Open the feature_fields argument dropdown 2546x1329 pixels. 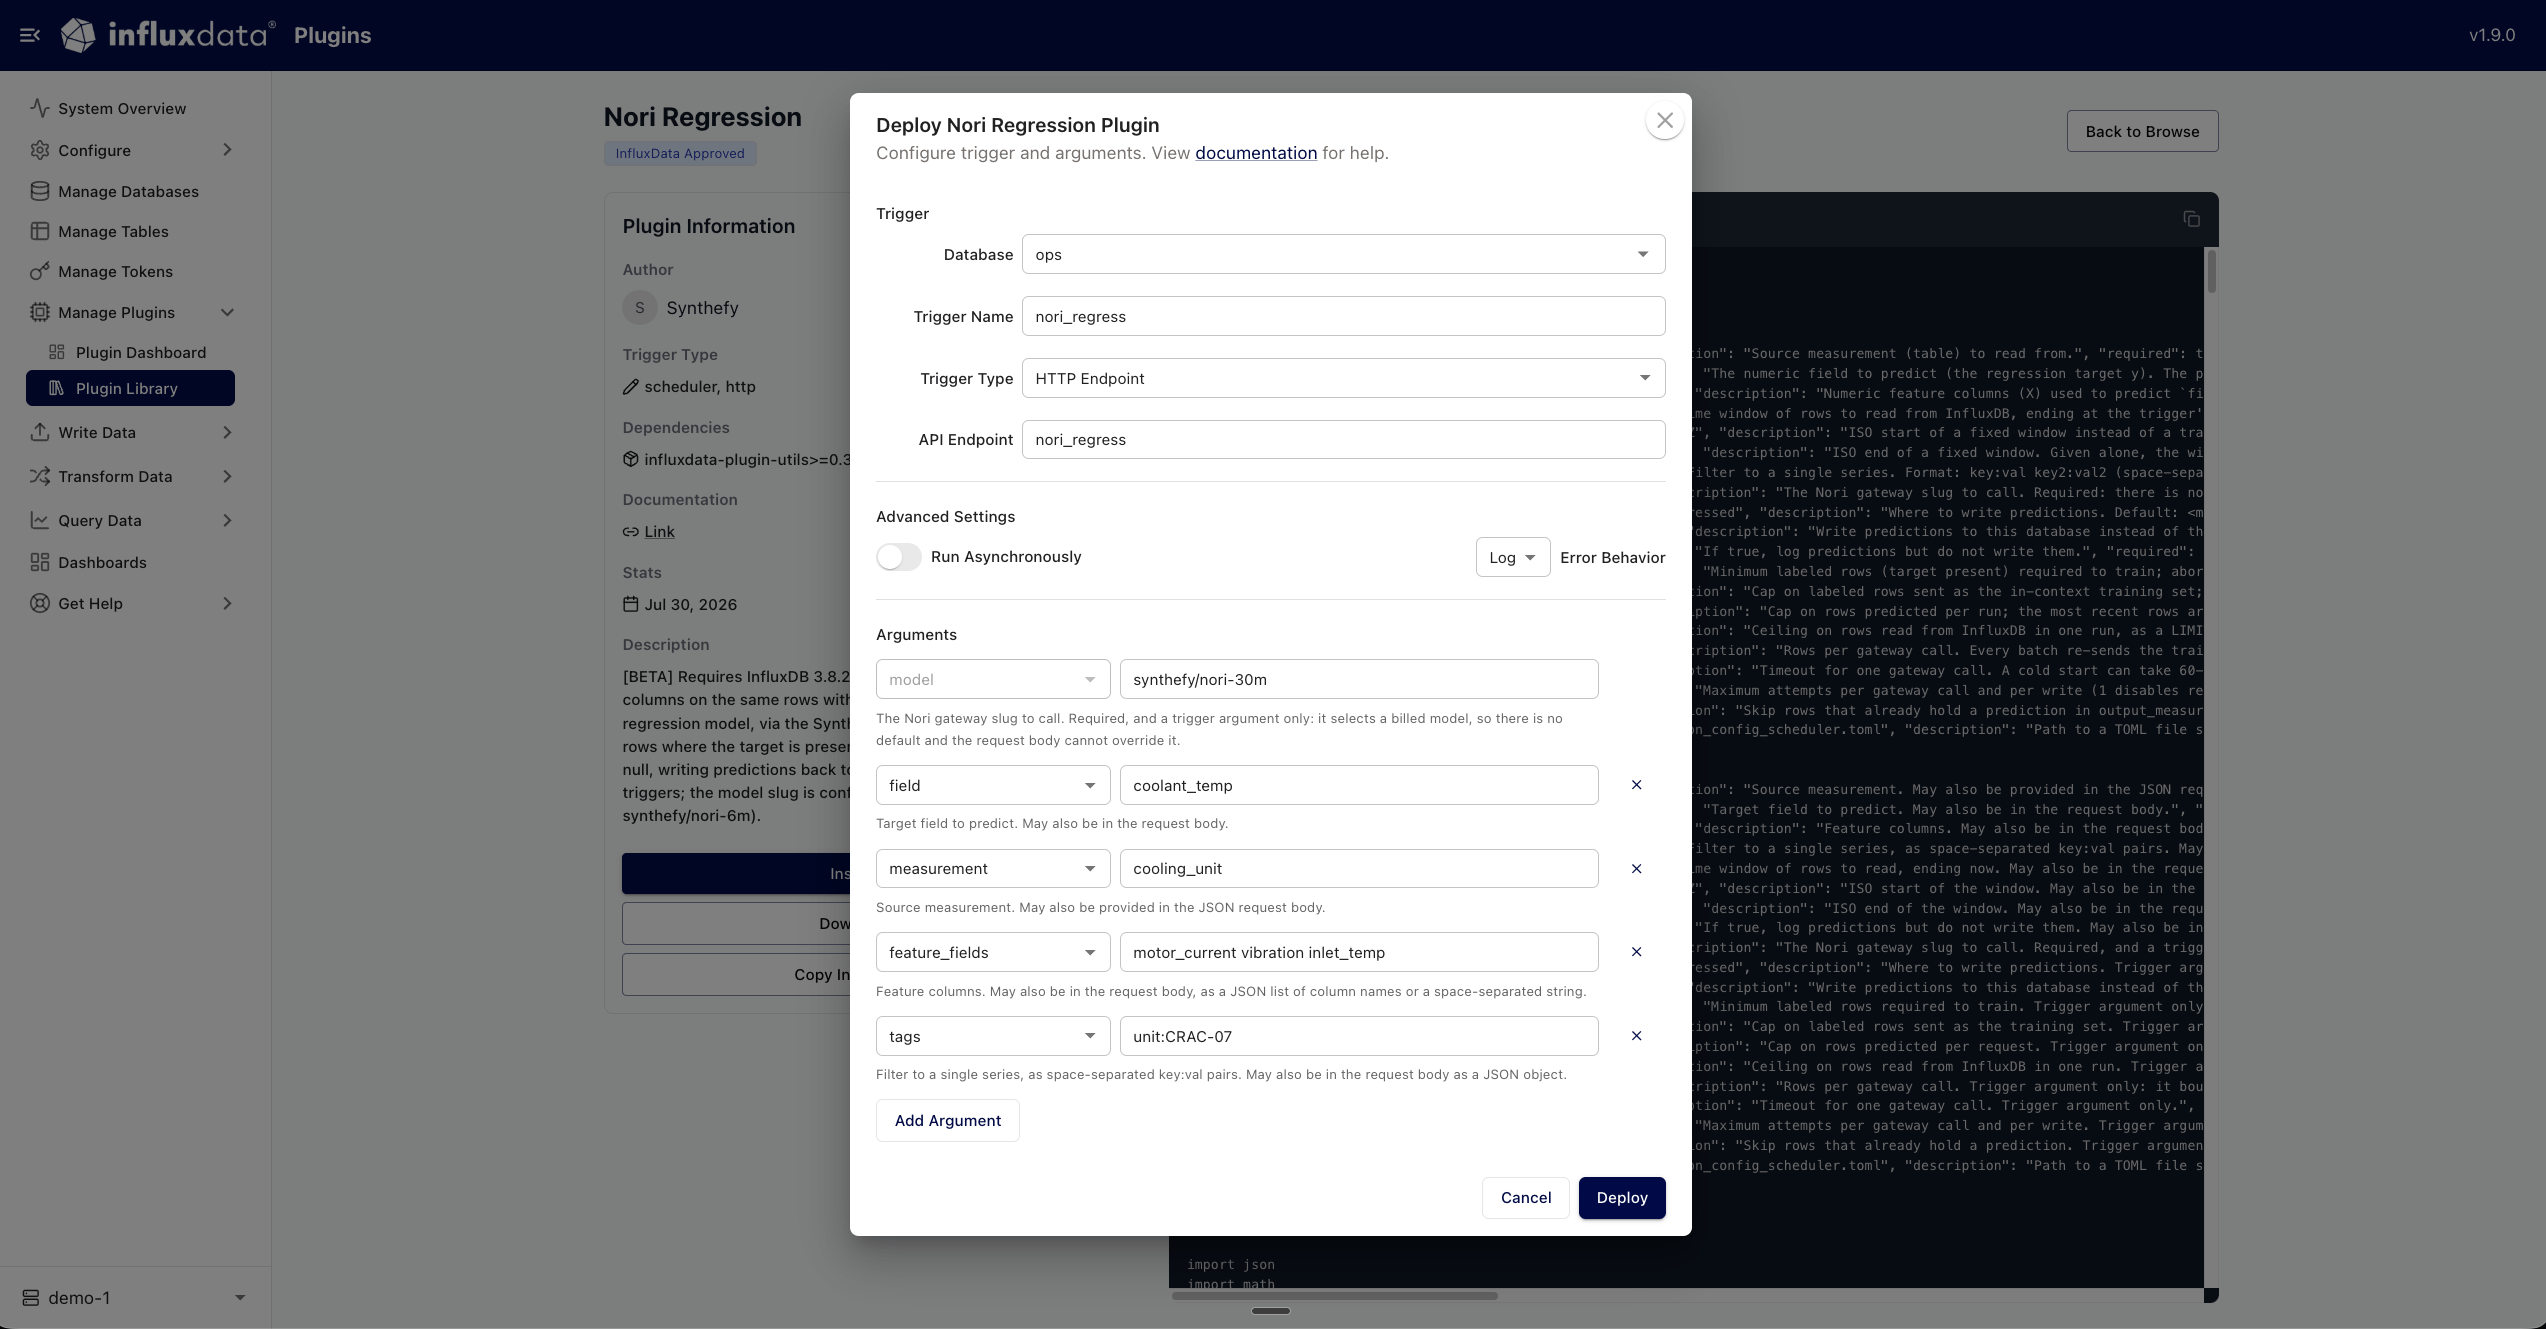point(992,952)
